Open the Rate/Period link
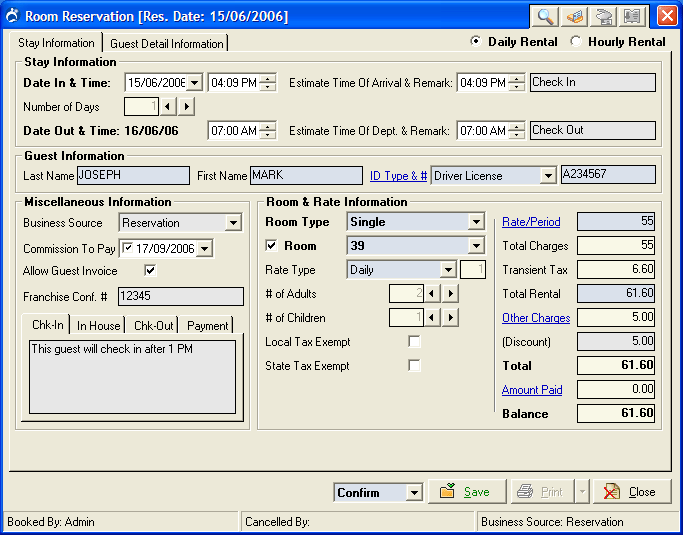The width and height of the screenshot is (683, 535). 531,222
